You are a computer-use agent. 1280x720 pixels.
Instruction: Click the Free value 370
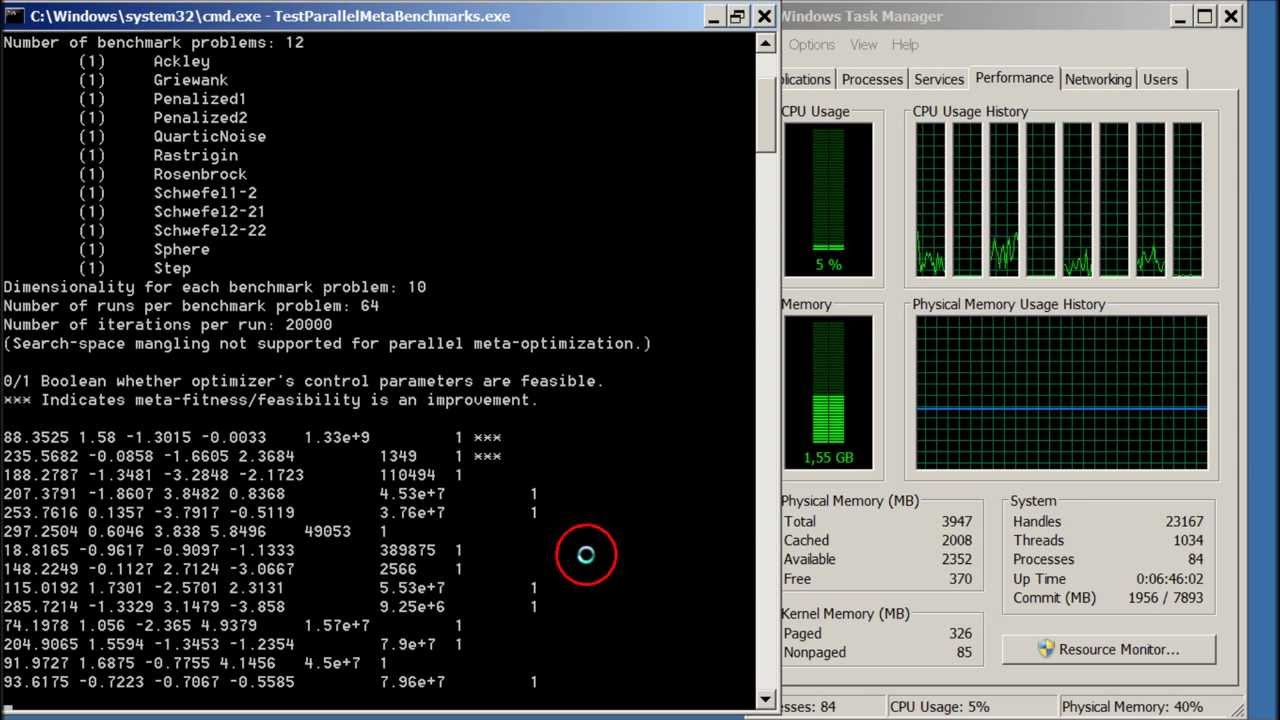coord(960,579)
